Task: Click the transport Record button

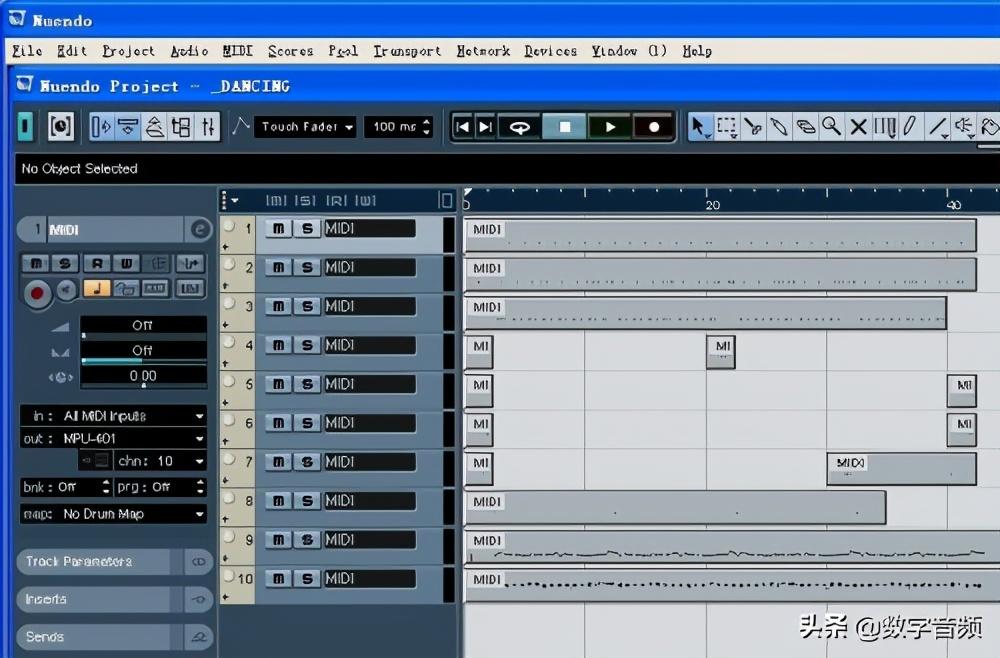Action: pyautogui.click(x=654, y=127)
